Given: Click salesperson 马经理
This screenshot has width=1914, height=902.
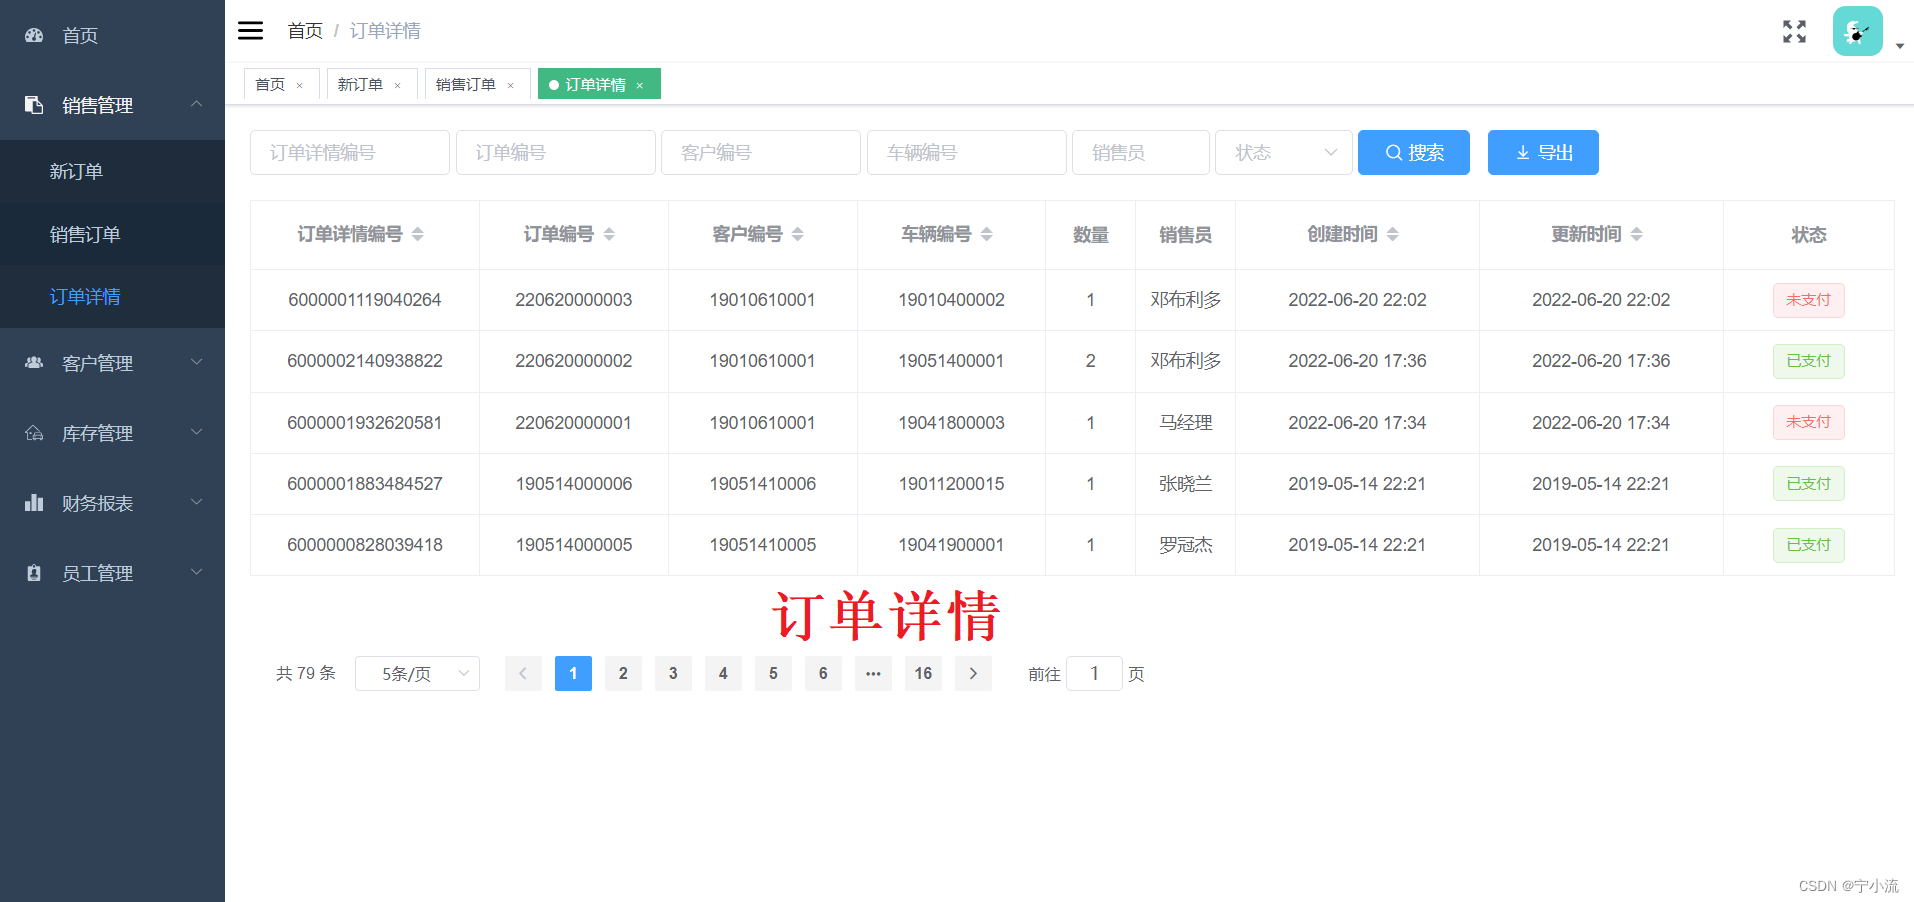Looking at the screenshot, I should click(x=1186, y=423).
